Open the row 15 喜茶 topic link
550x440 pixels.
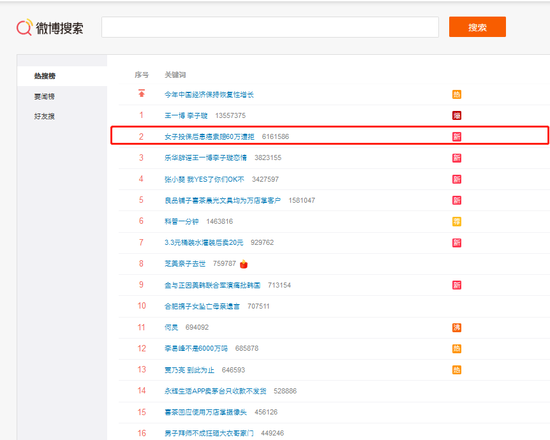[x=206, y=412]
